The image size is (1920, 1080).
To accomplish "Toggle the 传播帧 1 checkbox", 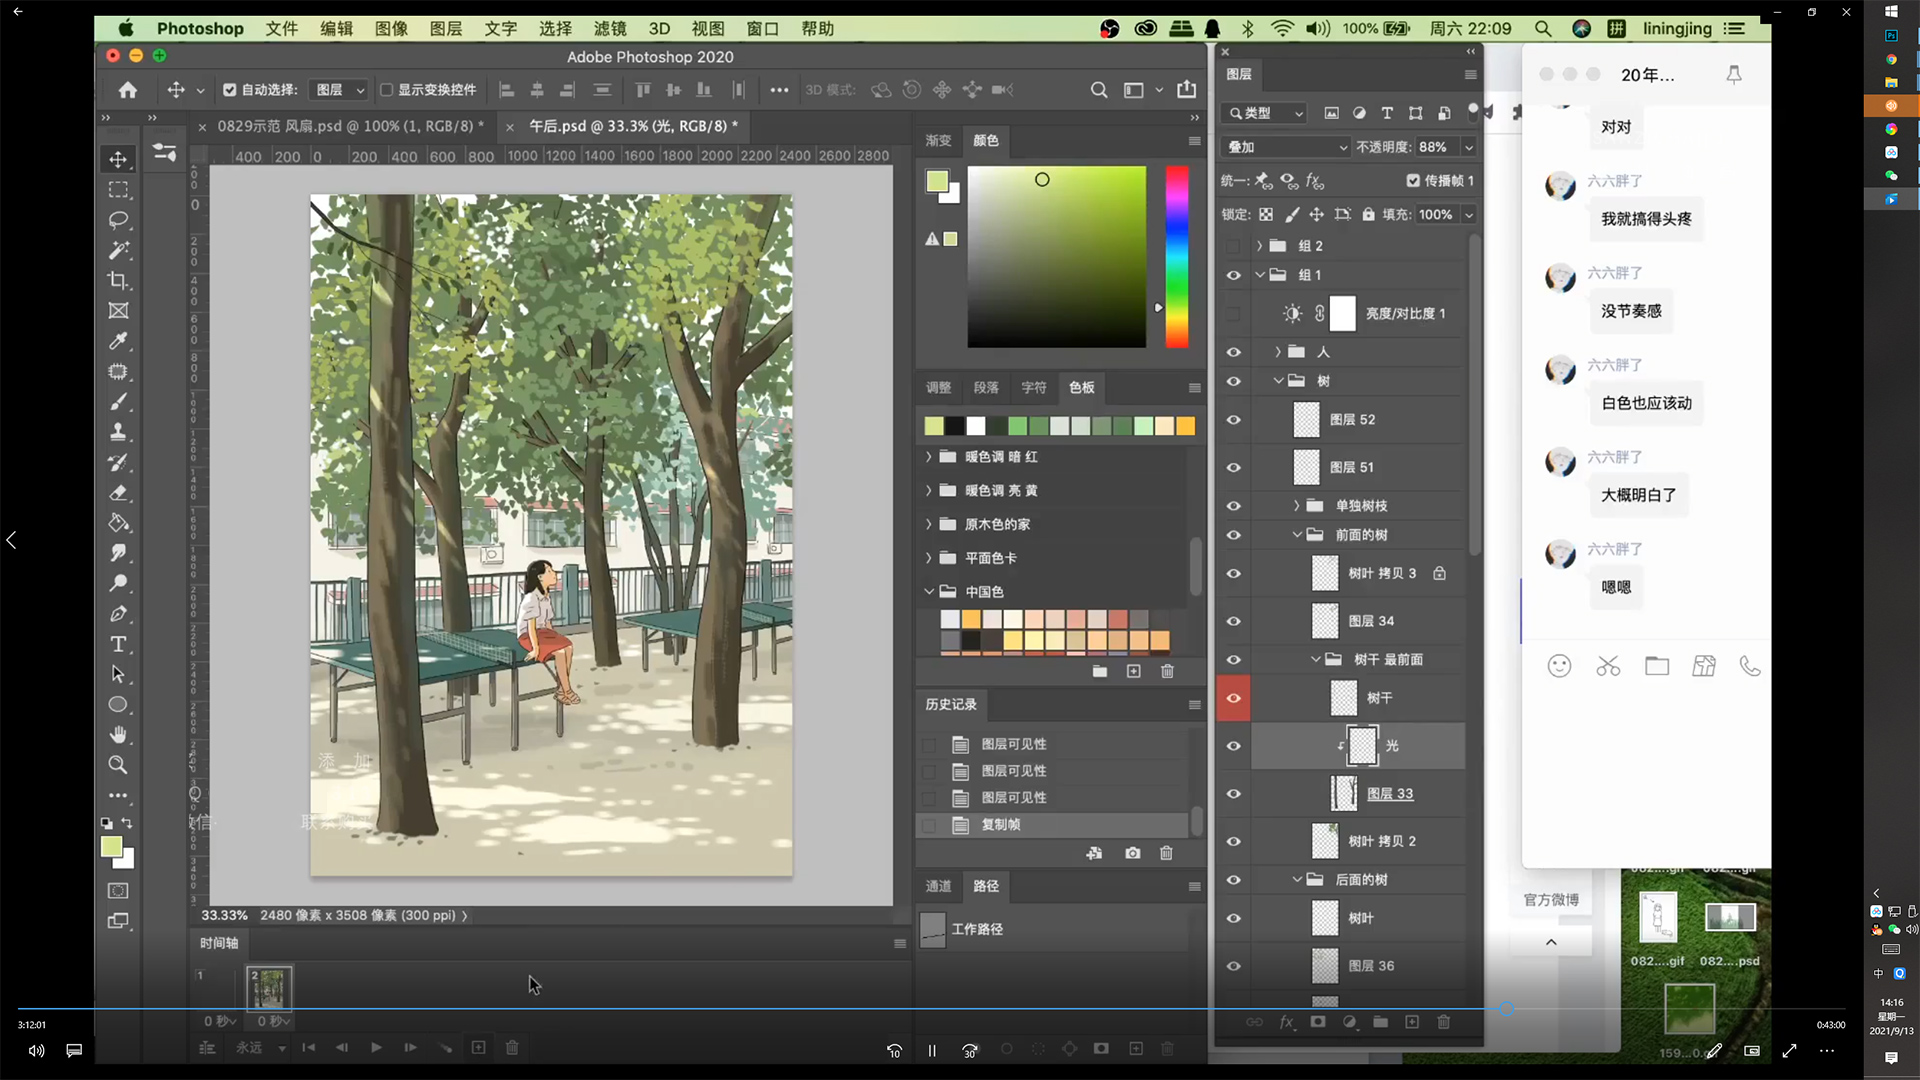I will [1413, 181].
